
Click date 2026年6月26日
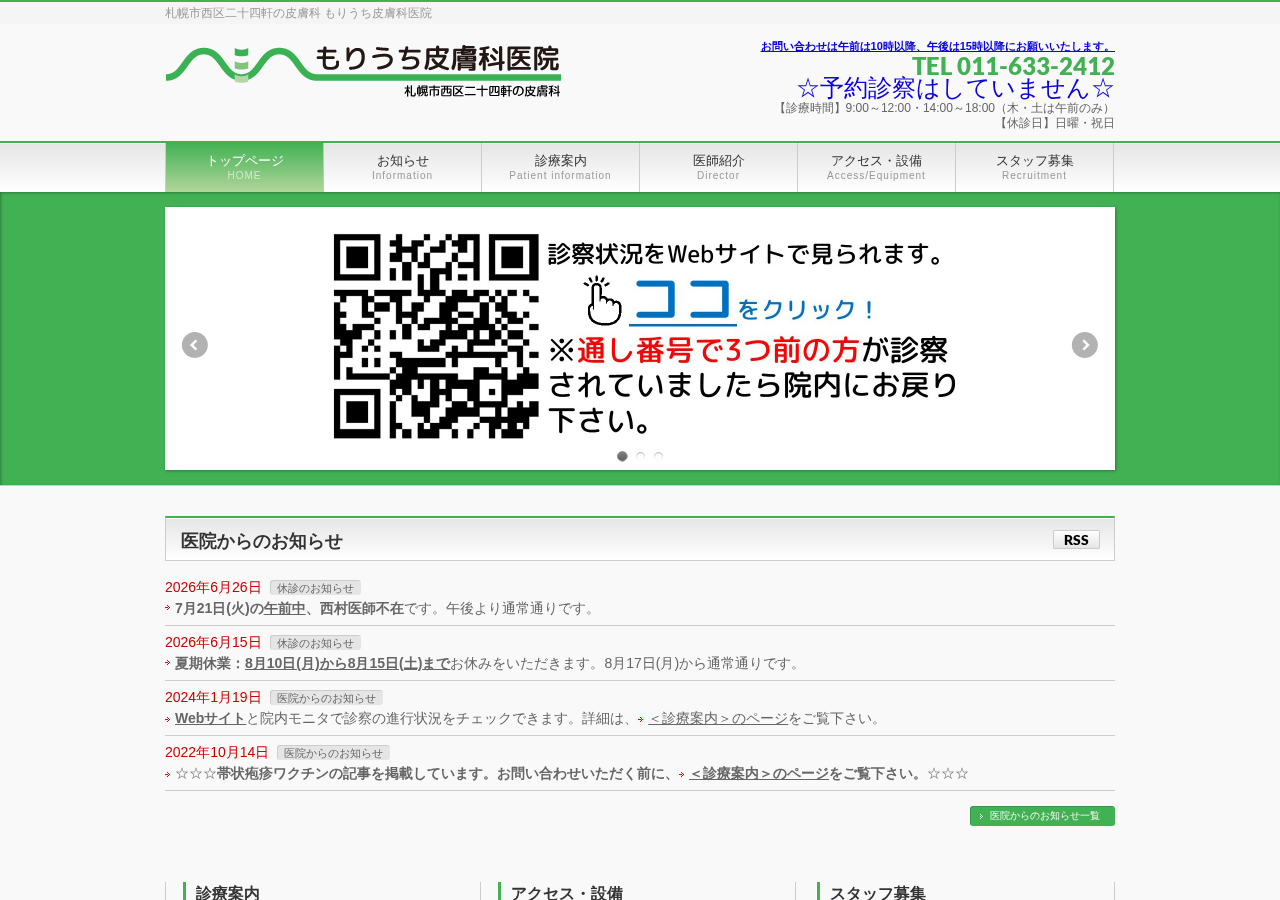[213, 588]
